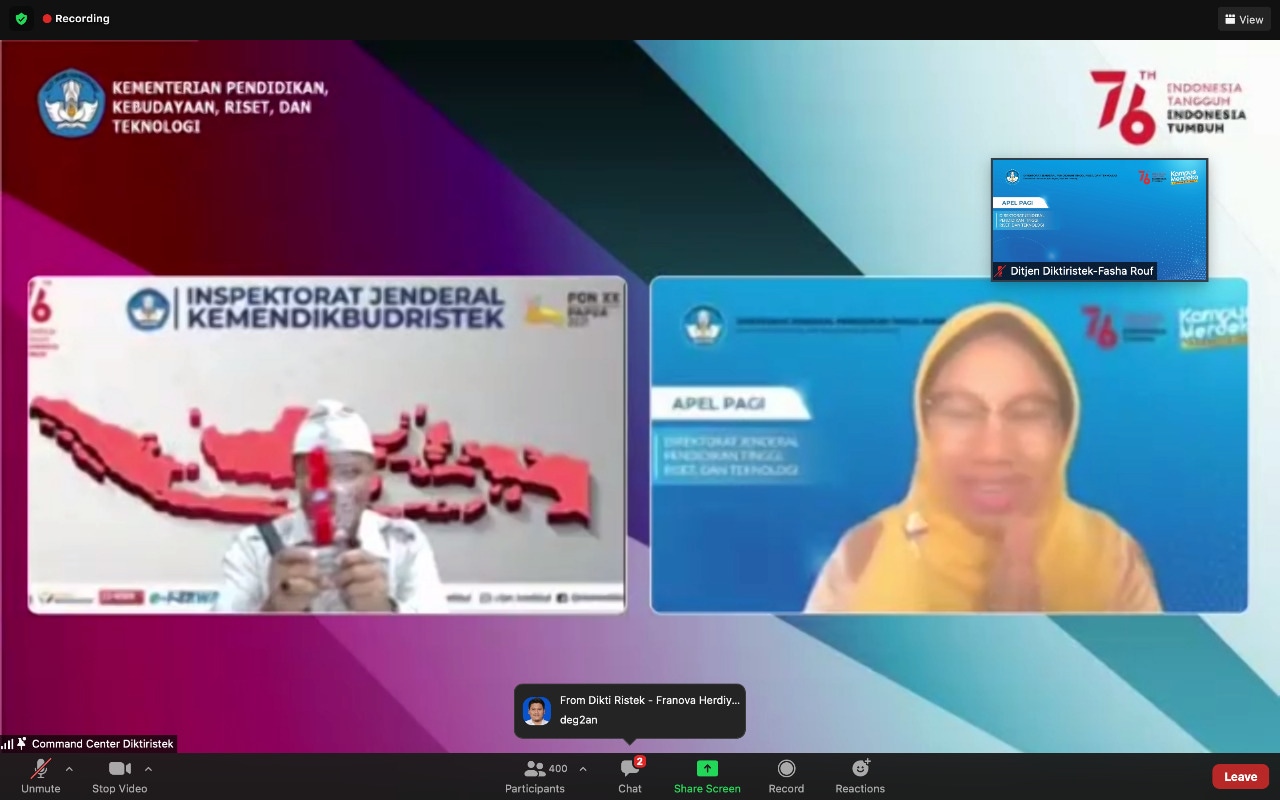This screenshot has height=800, width=1280.
Task: Click the green Share Screen icon
Action: (707, 768)
